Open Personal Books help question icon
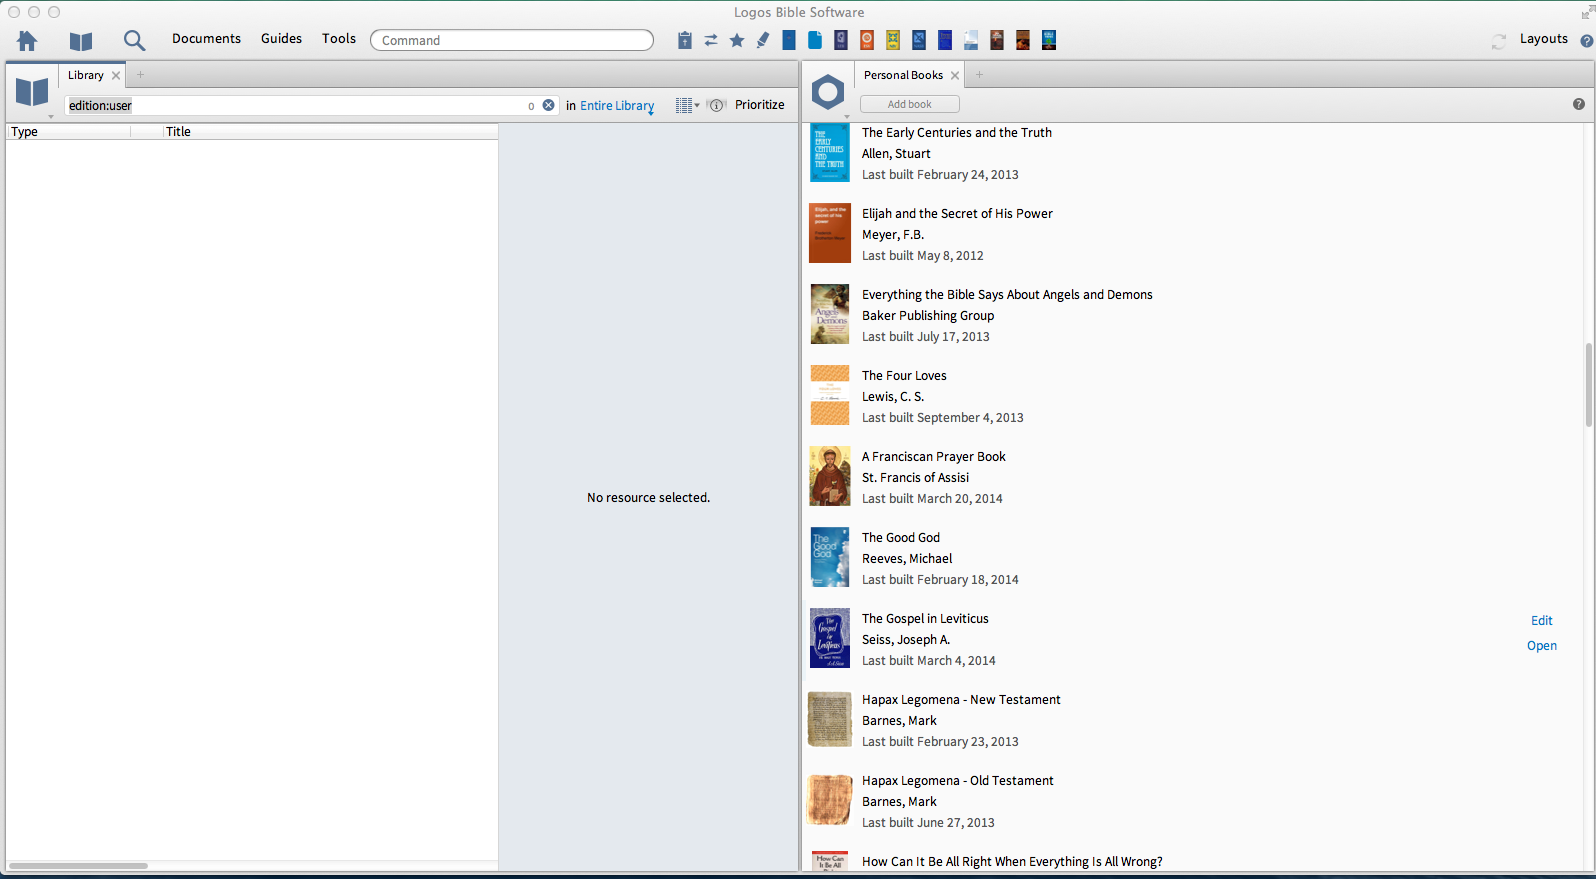 coord(1579,104)
